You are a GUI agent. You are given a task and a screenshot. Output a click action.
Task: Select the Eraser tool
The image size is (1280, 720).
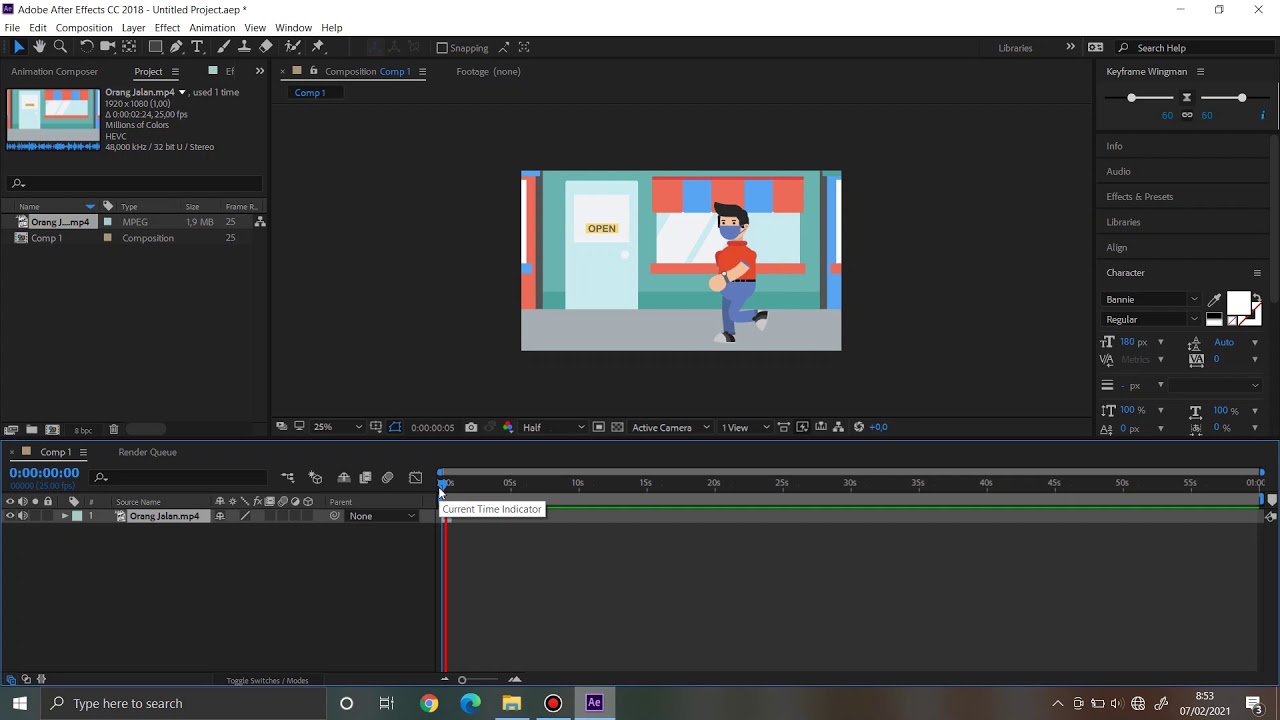(x=266, y=47)
